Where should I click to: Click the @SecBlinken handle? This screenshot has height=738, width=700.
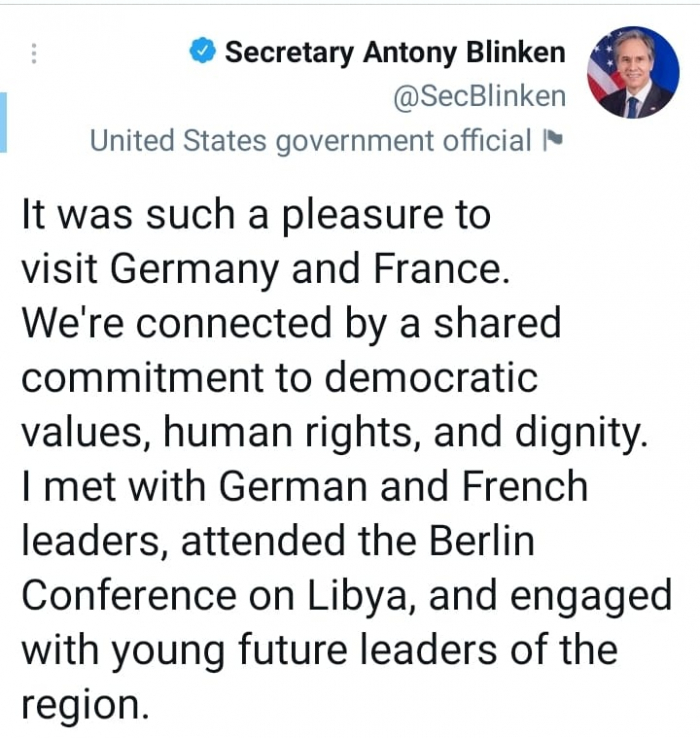(480, 97)
